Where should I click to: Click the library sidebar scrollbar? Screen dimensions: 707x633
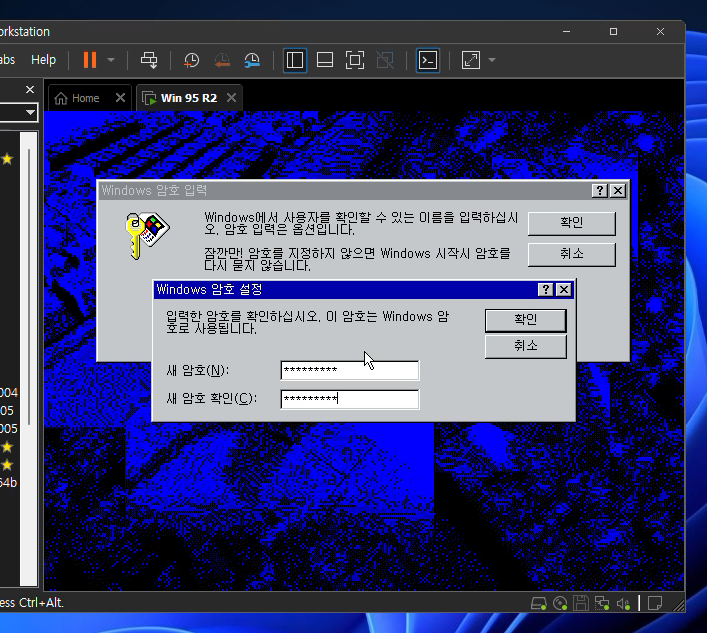click(x=29, y=286)
